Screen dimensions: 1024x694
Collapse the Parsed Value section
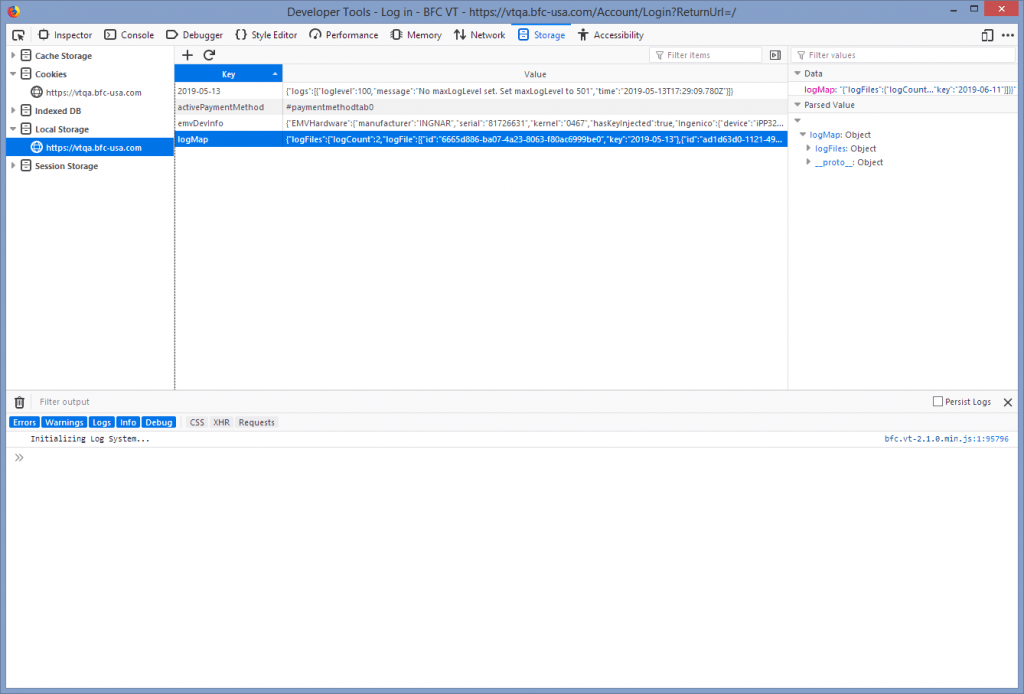coord(797,105)
